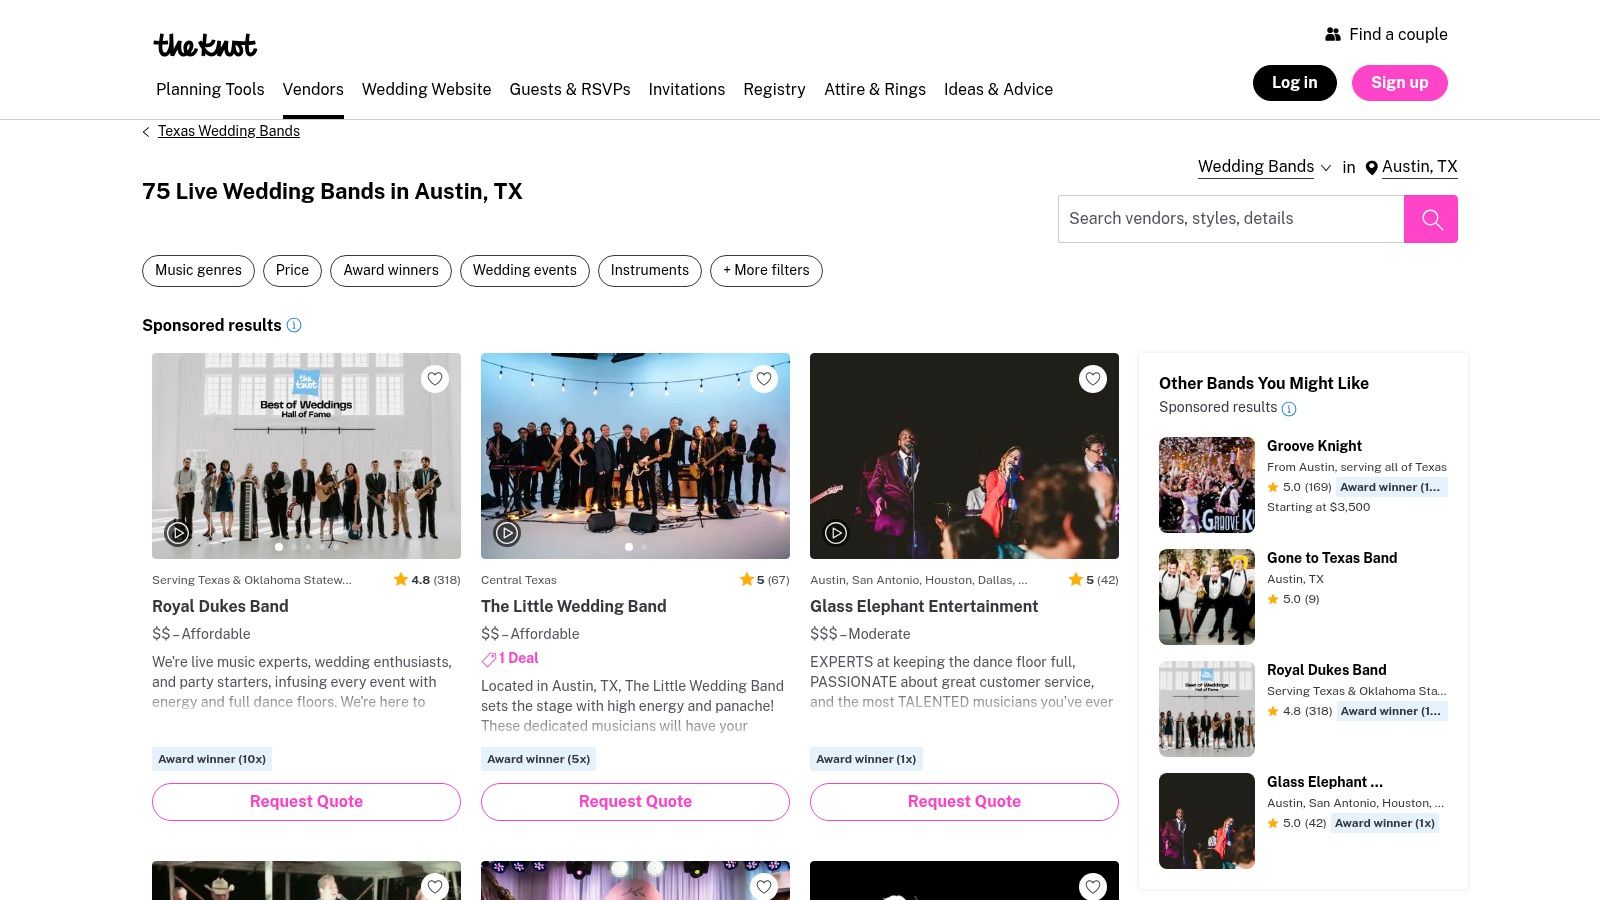Open the Royal Dukes Band sidebar thumbnail
The width and height of the screenshot is (1600, 900).
1207,709
